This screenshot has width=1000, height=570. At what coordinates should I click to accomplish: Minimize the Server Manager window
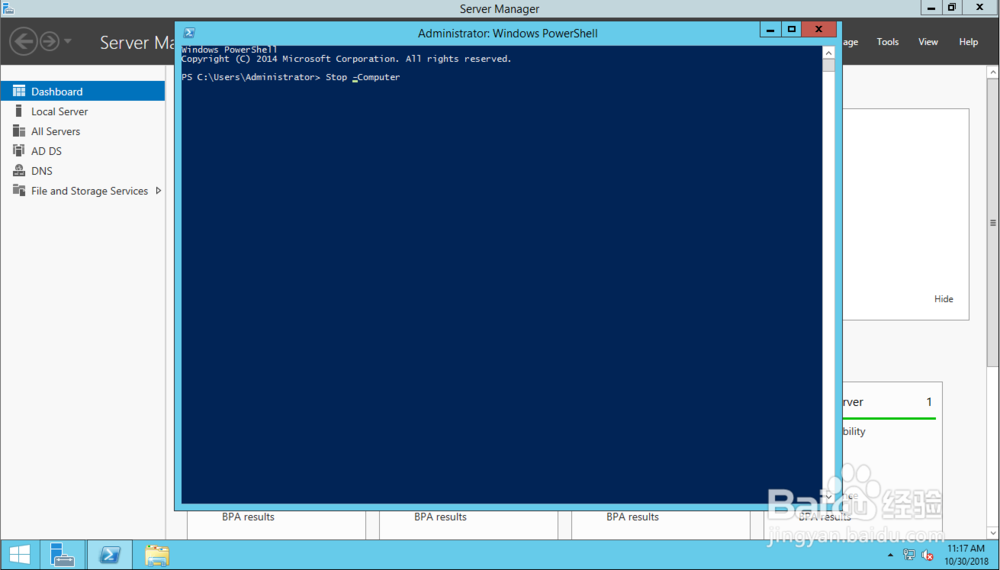click(x=930, y=8)
